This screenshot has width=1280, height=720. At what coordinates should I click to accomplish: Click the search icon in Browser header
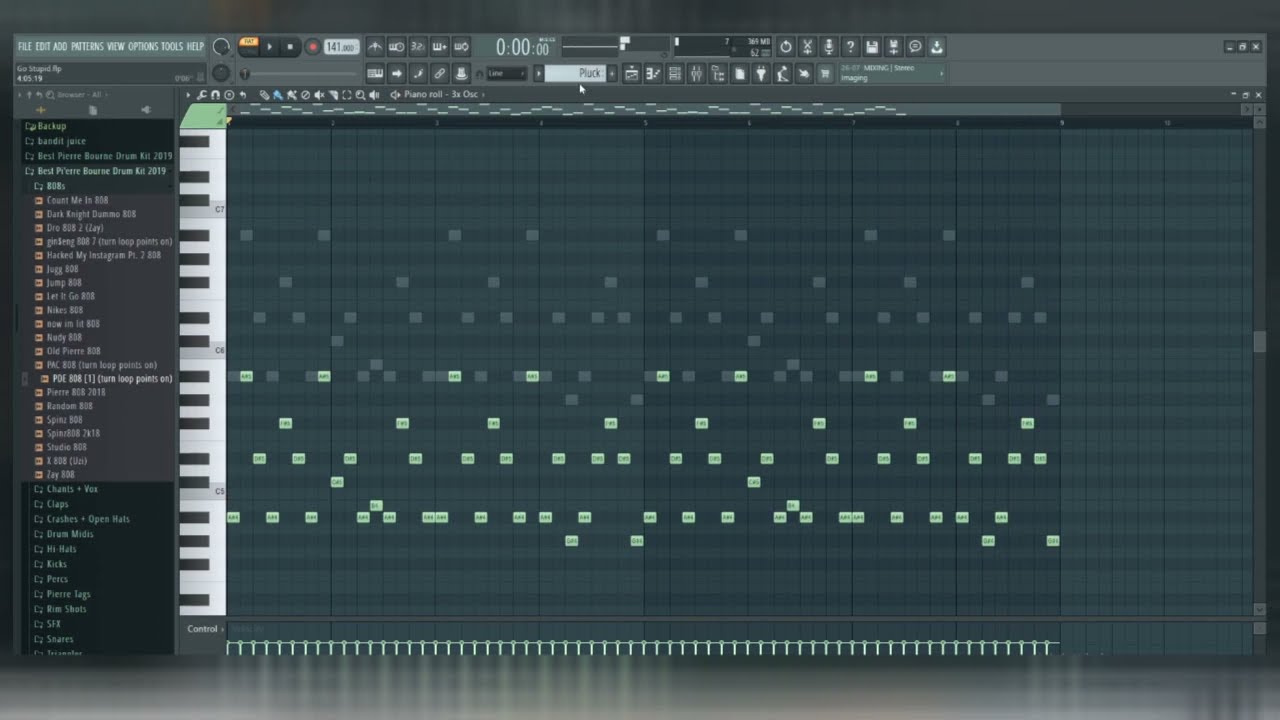(x=50, y=94)
